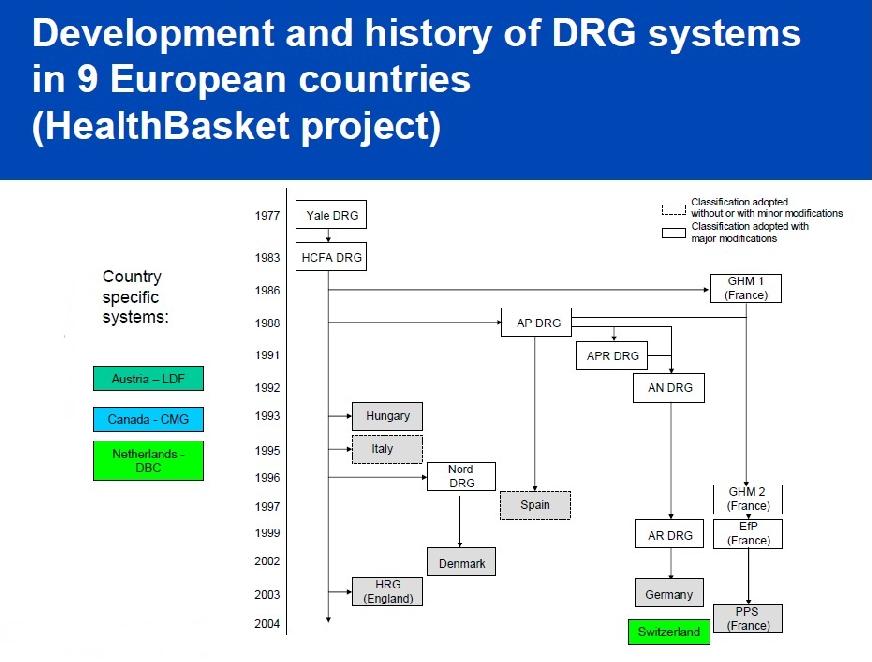Click the EfP (France) box
The image size is (872, 662).
tap(747, 534)
